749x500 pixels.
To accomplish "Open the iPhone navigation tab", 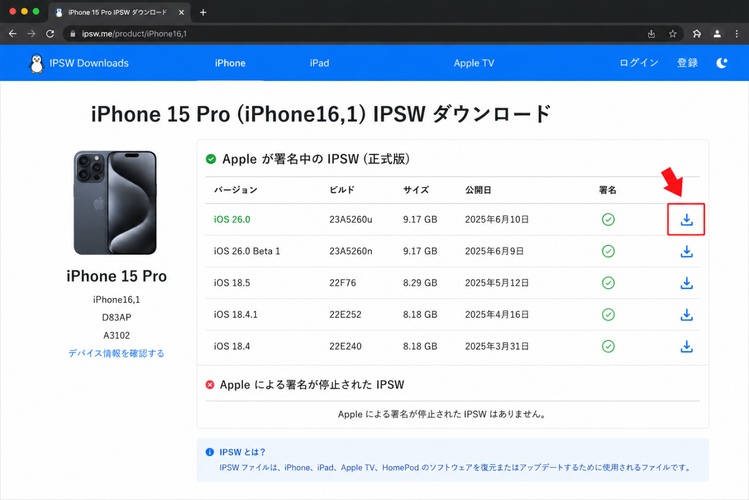I will click(230, 63).
